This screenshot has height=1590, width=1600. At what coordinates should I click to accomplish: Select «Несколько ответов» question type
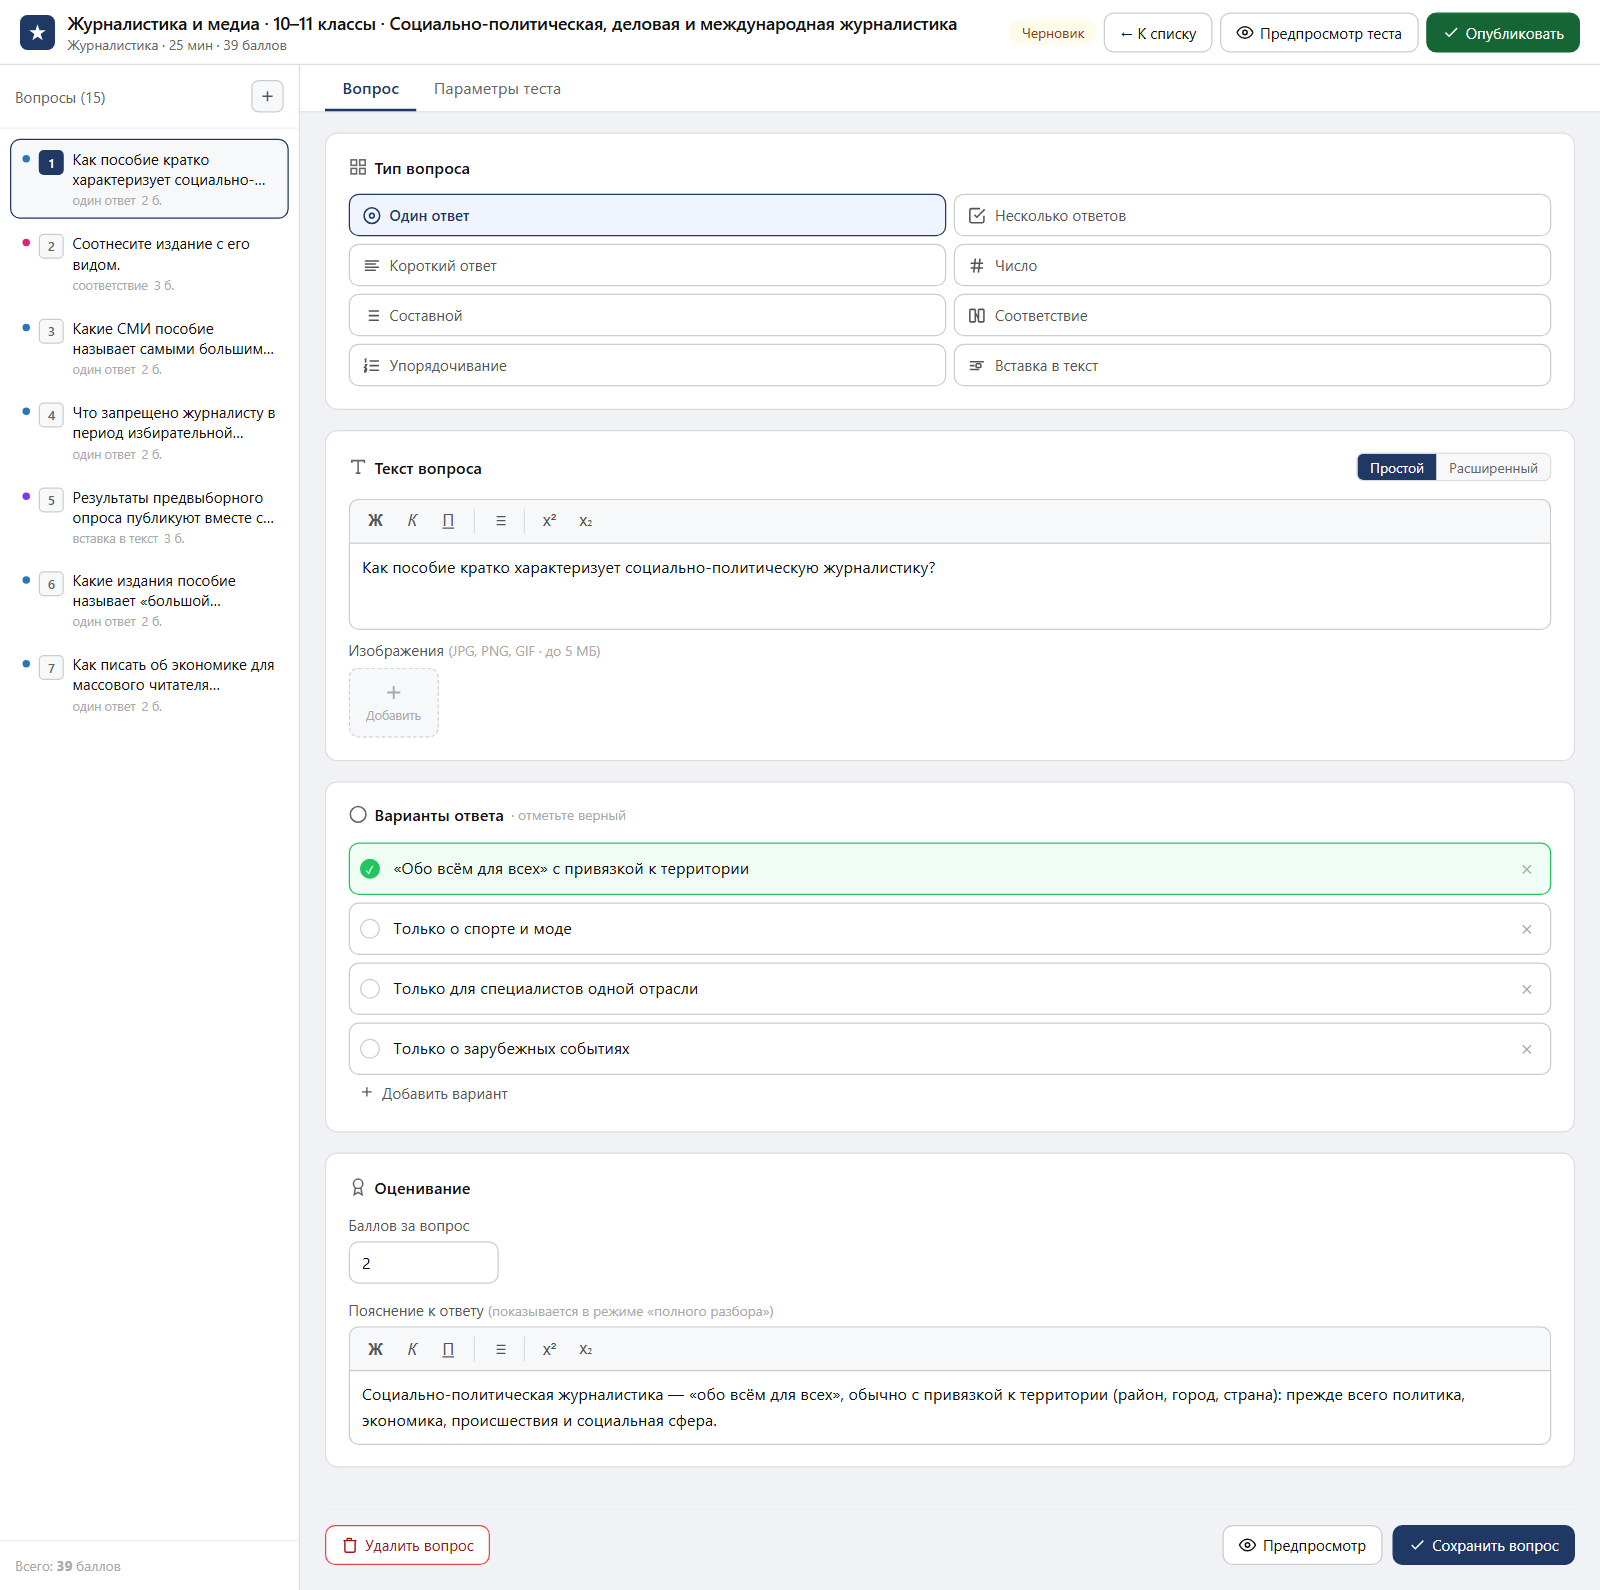1252,215
